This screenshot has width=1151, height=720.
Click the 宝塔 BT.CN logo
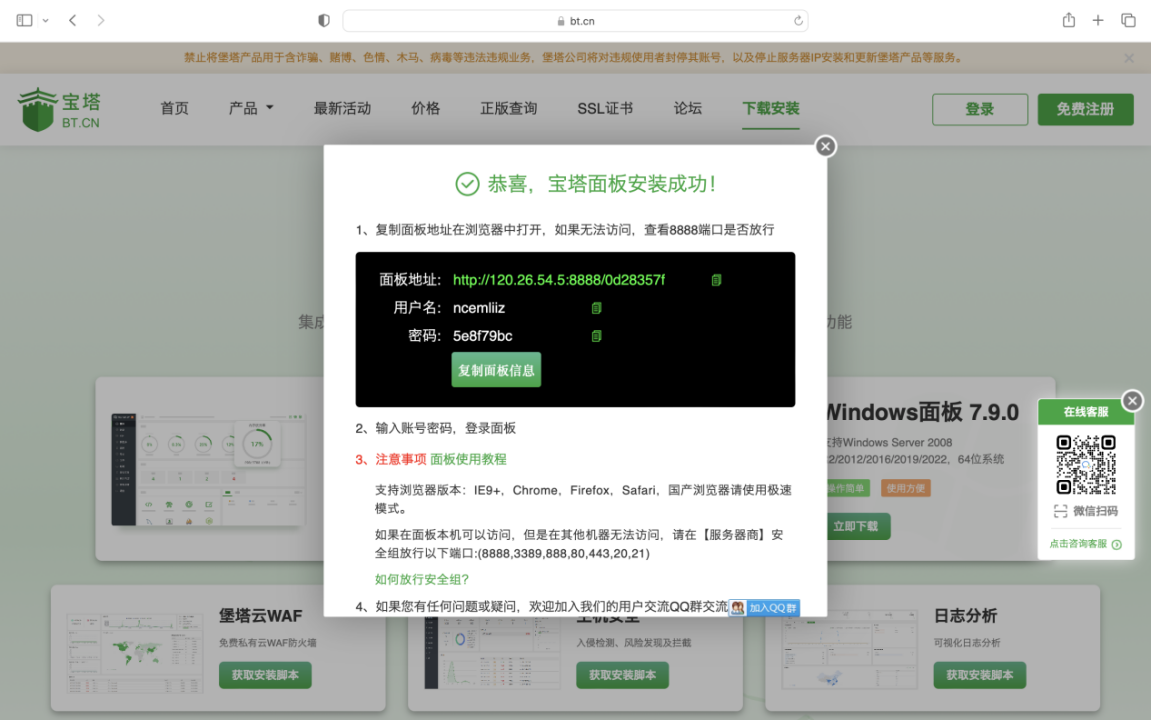[x=59, y=109]
